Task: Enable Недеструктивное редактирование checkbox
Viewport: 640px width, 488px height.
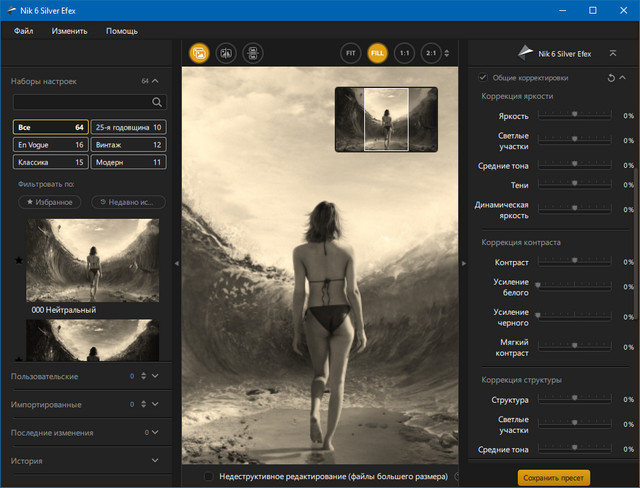Action: pyautogui.click(x=208, y=477)
